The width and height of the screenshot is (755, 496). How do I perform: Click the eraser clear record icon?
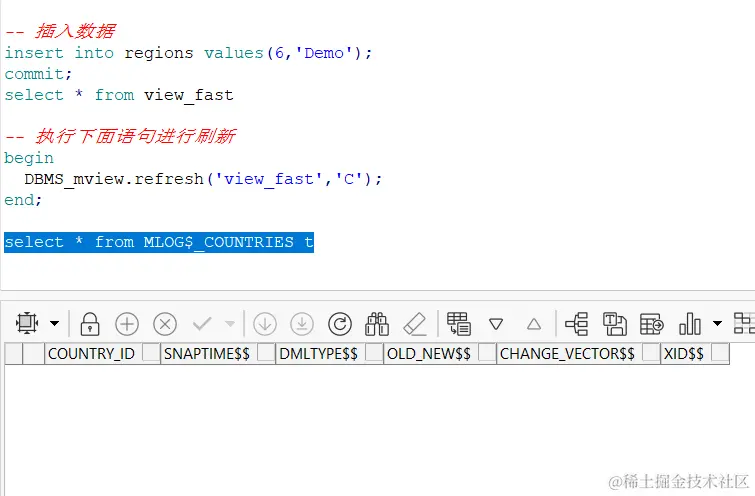tap(415, 324)
